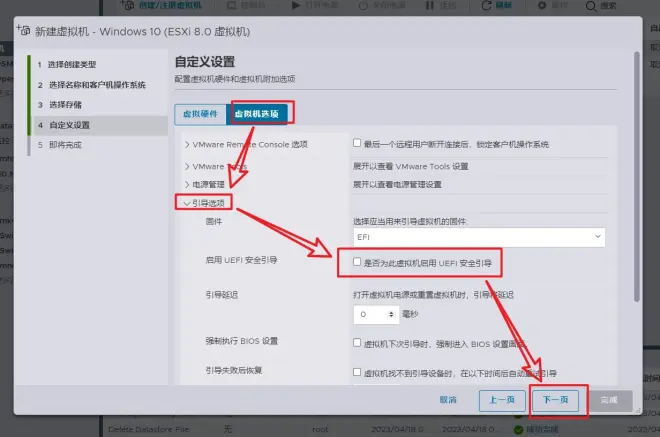Click the actions (操作) gear icon
The image size is (660, 437).
542,5
